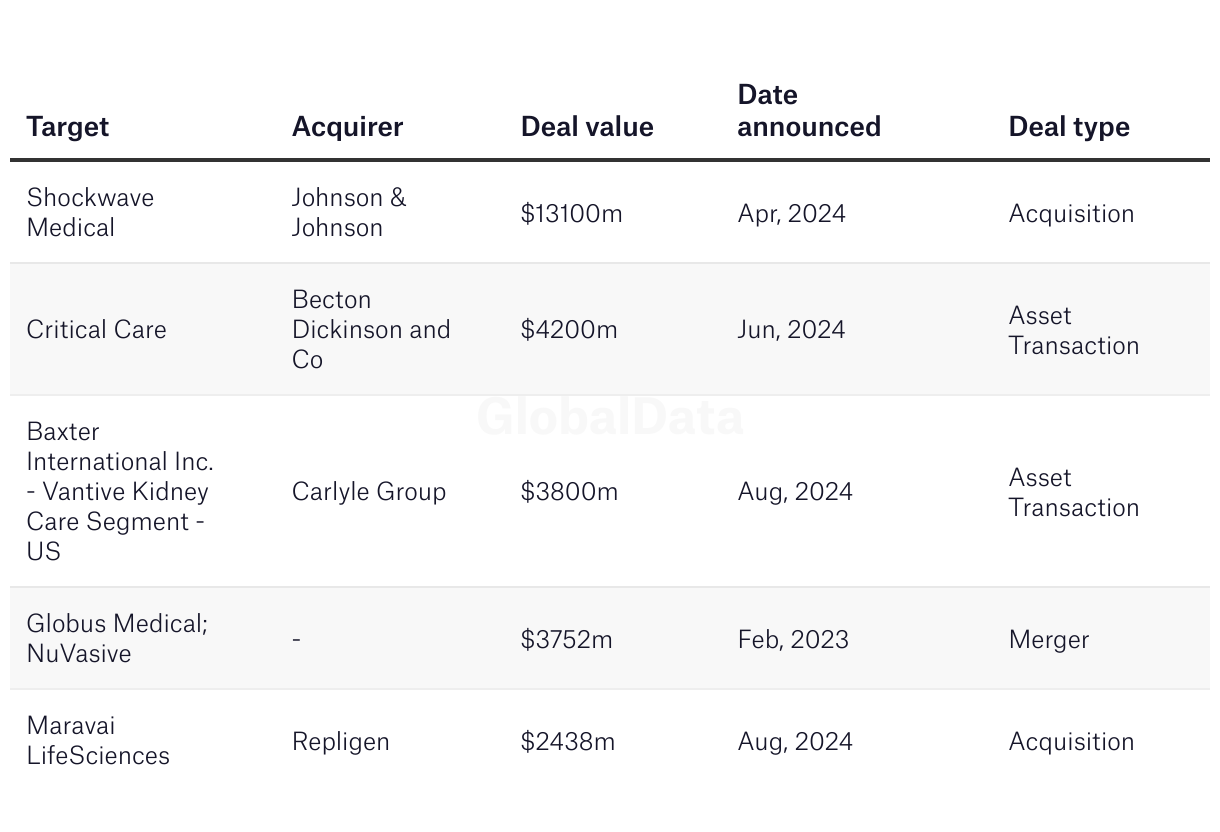Click the Globus Medical; NuVasive target
1220x832 pixels.
[117, 638]
